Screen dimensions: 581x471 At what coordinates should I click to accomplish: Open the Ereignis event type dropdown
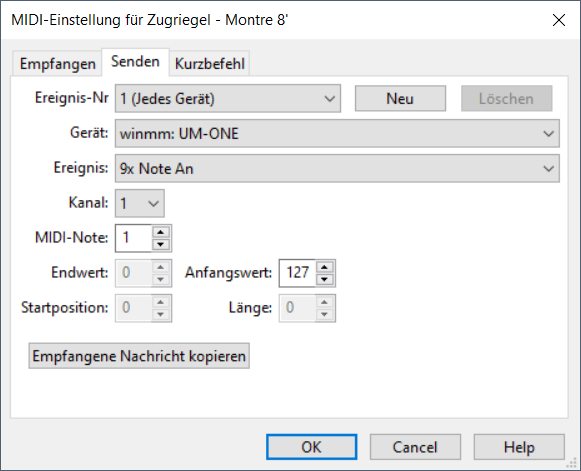point(337,169)
